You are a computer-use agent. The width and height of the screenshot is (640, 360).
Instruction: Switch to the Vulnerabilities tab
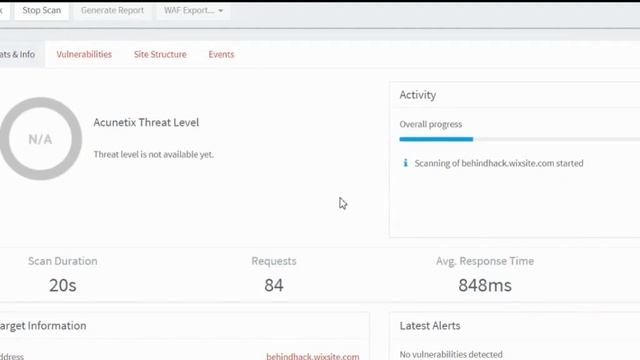click(84, 54)
